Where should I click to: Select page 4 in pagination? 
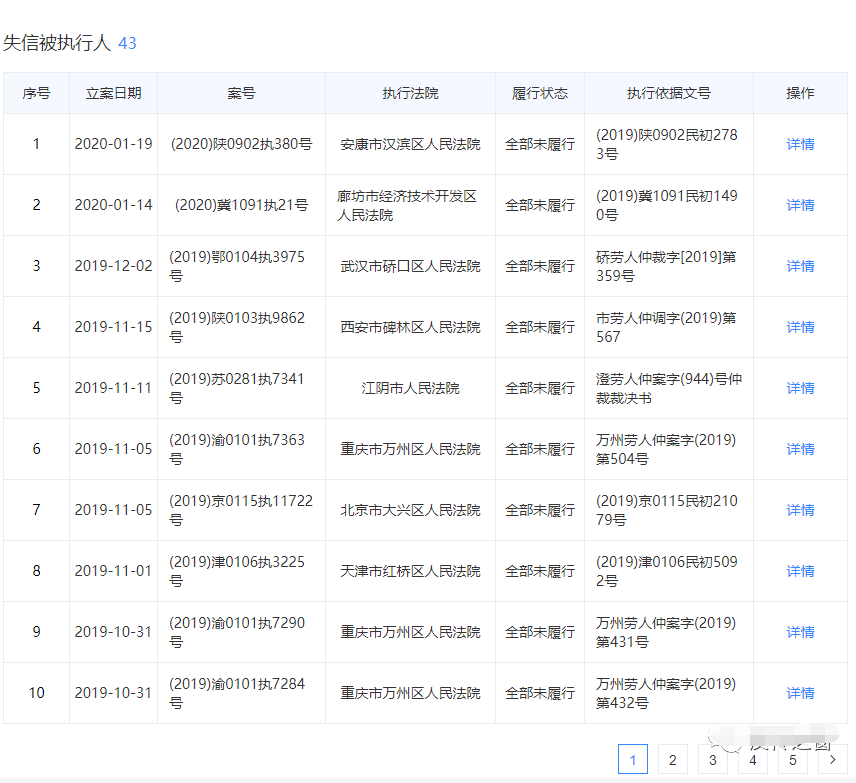[x=753, y=760]
